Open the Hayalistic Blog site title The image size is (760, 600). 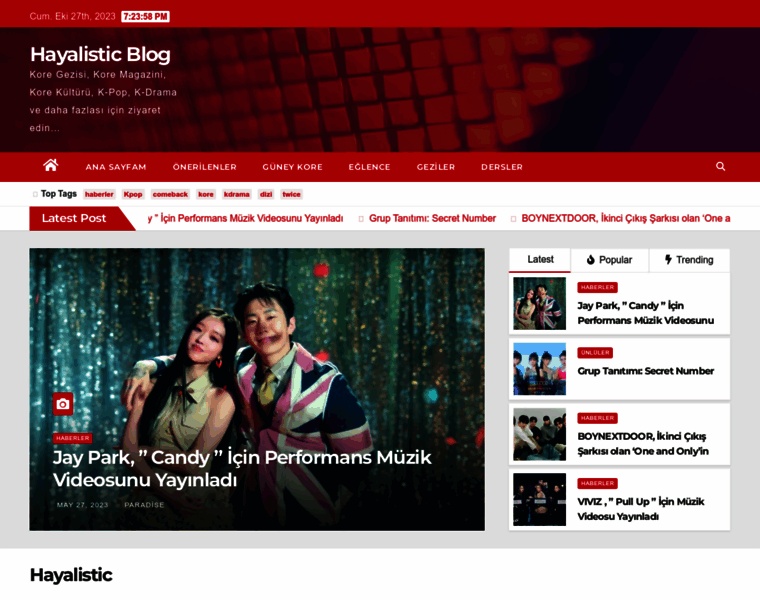point(100,54)
